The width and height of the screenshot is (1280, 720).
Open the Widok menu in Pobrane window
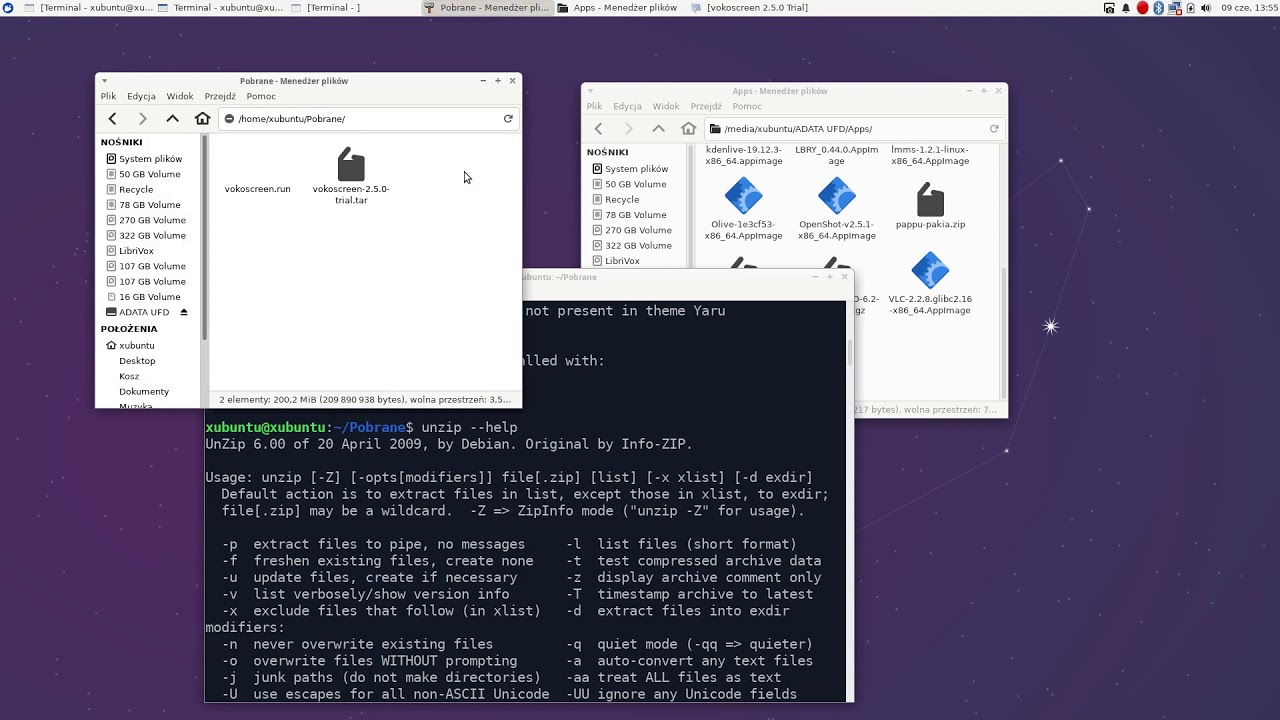click(x=180, y=96)
